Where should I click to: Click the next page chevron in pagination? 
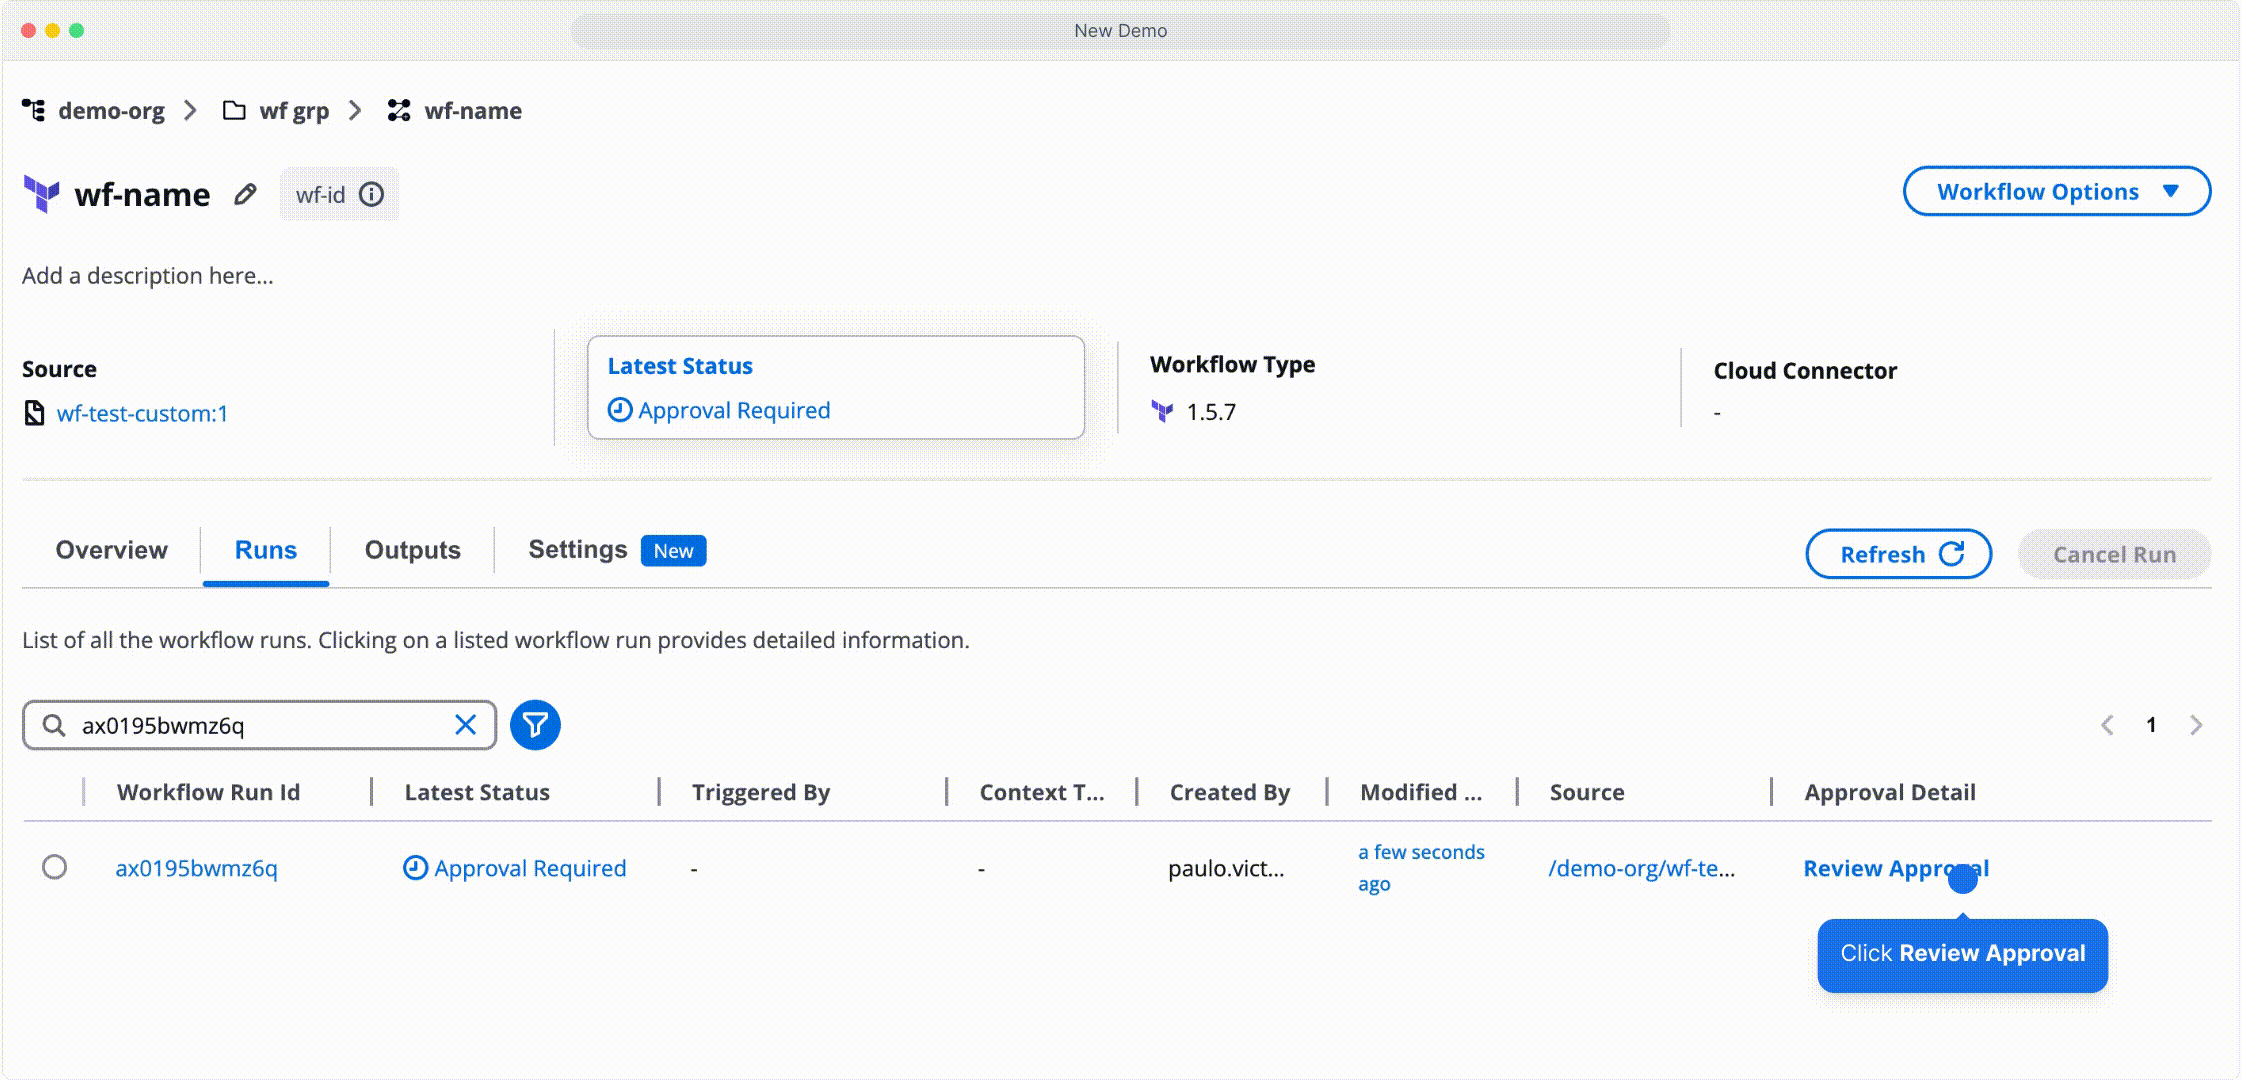[2195, 725]
